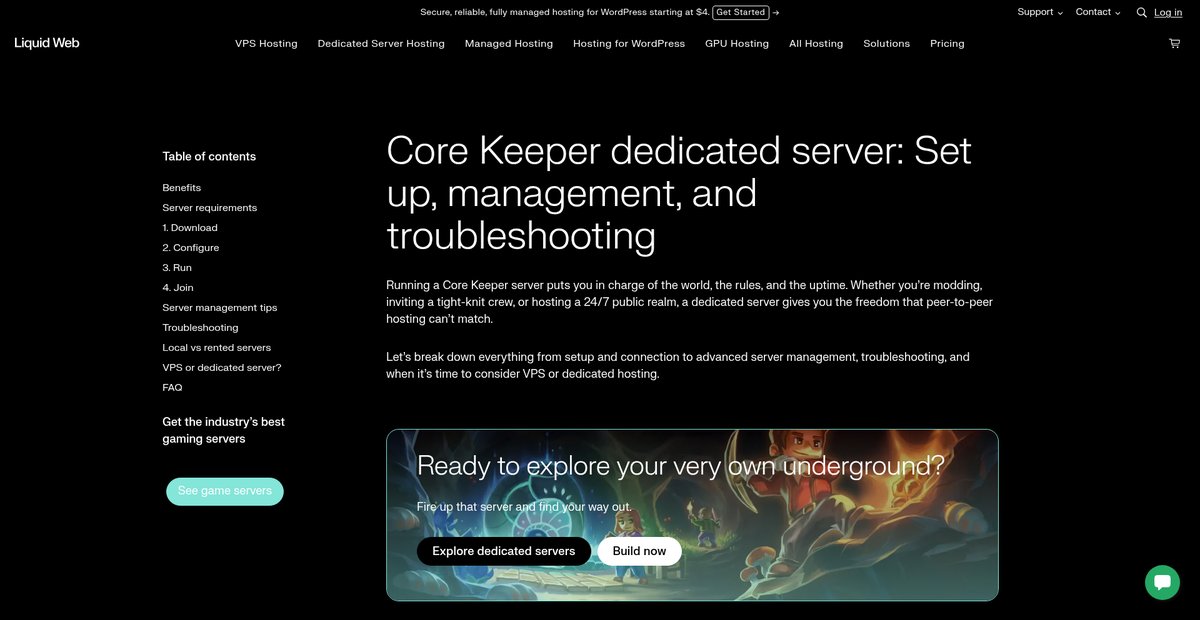Open Dedicated Server Hosting menu

coord(381,44)
